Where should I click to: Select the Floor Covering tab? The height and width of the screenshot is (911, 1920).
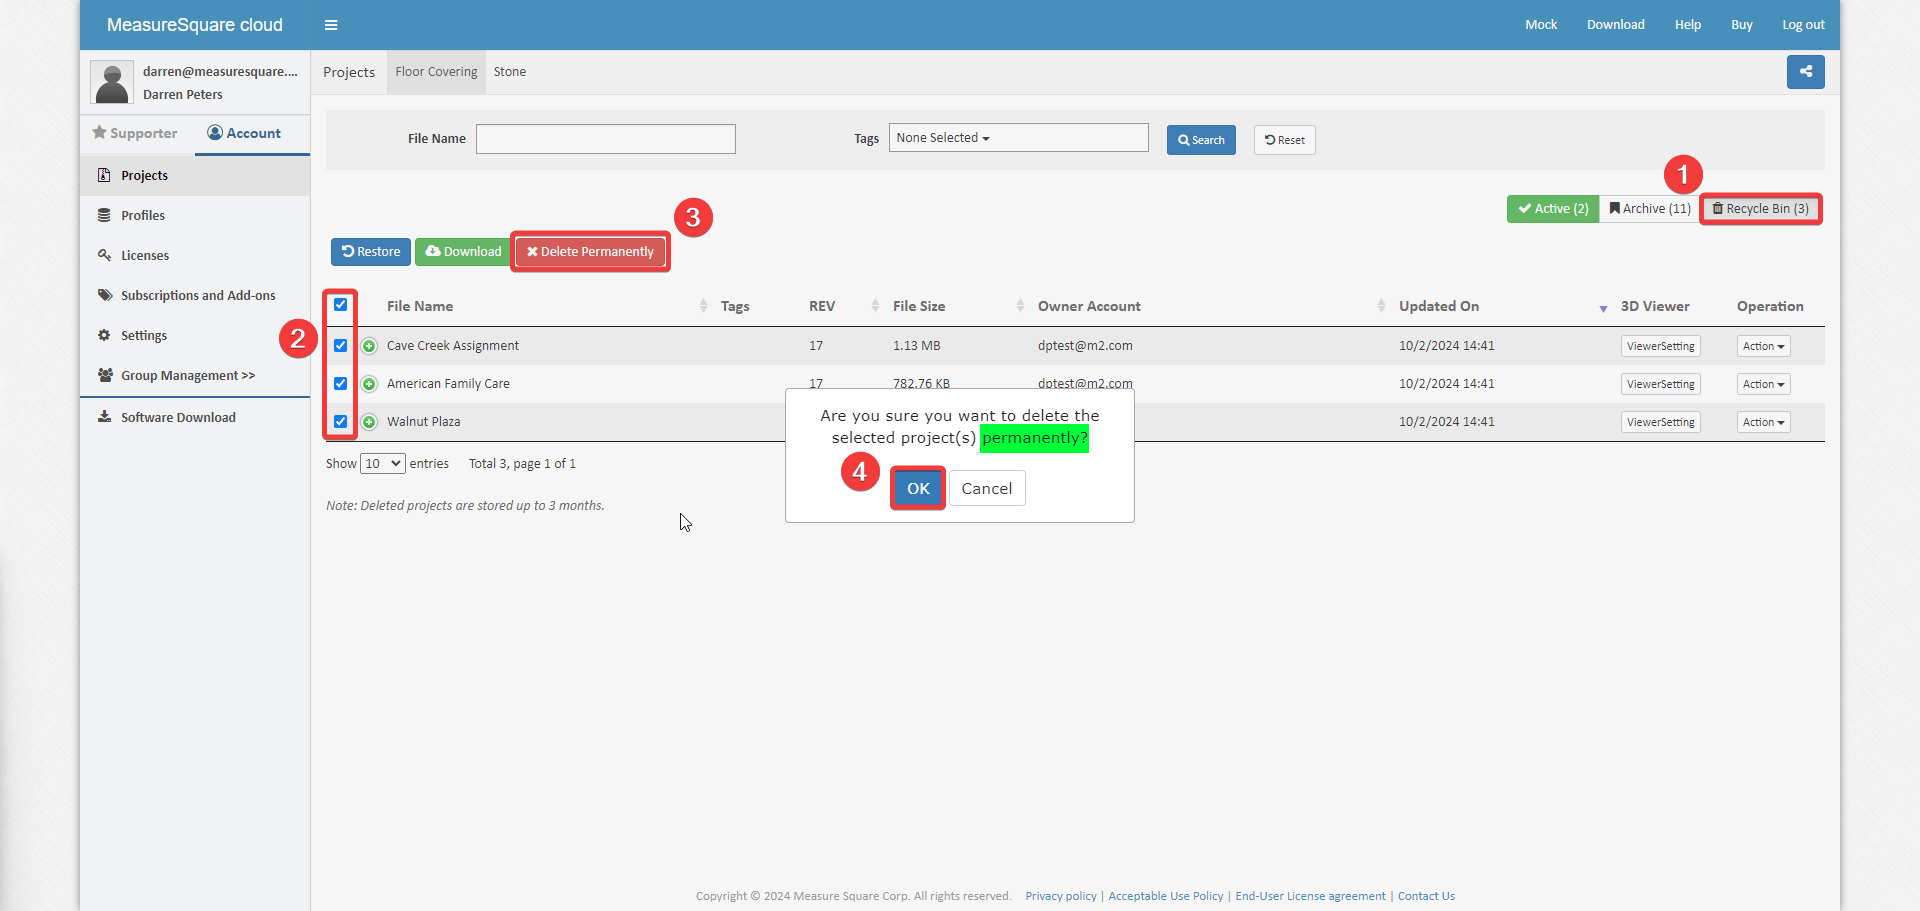click(436, 72)
